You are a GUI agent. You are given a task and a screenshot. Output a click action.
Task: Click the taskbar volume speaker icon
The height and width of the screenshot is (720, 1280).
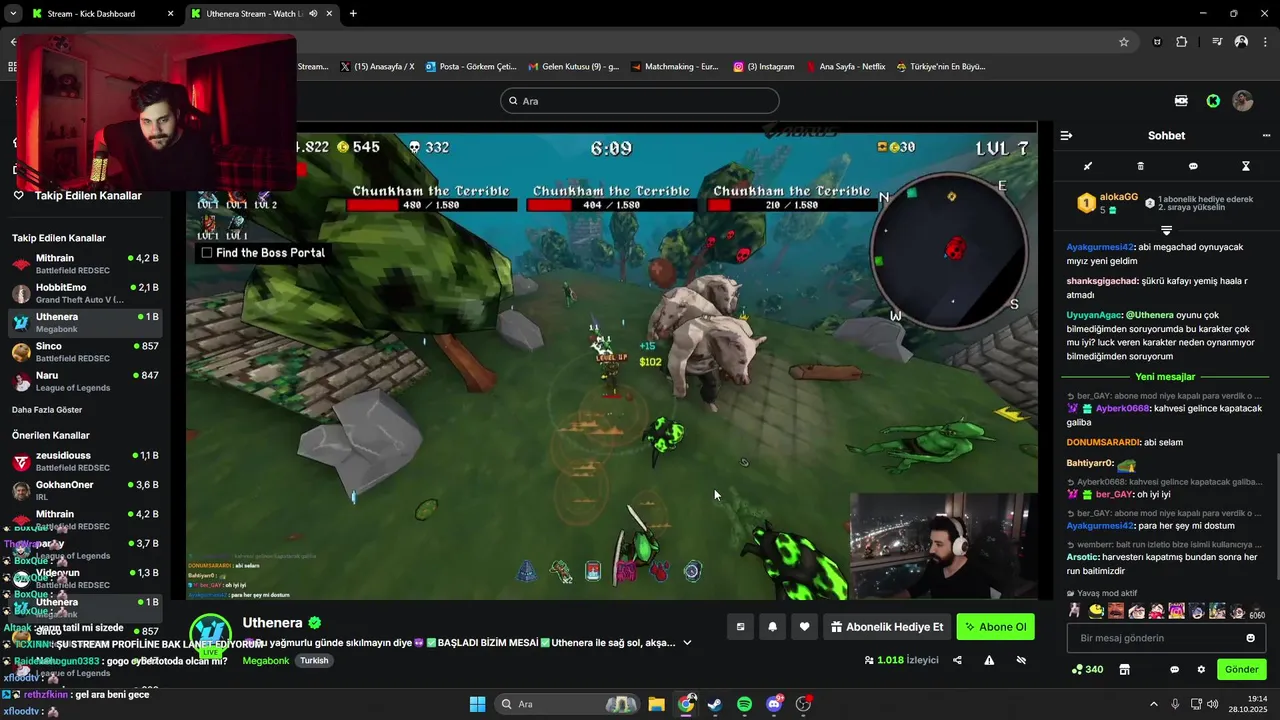[1212, 704]
